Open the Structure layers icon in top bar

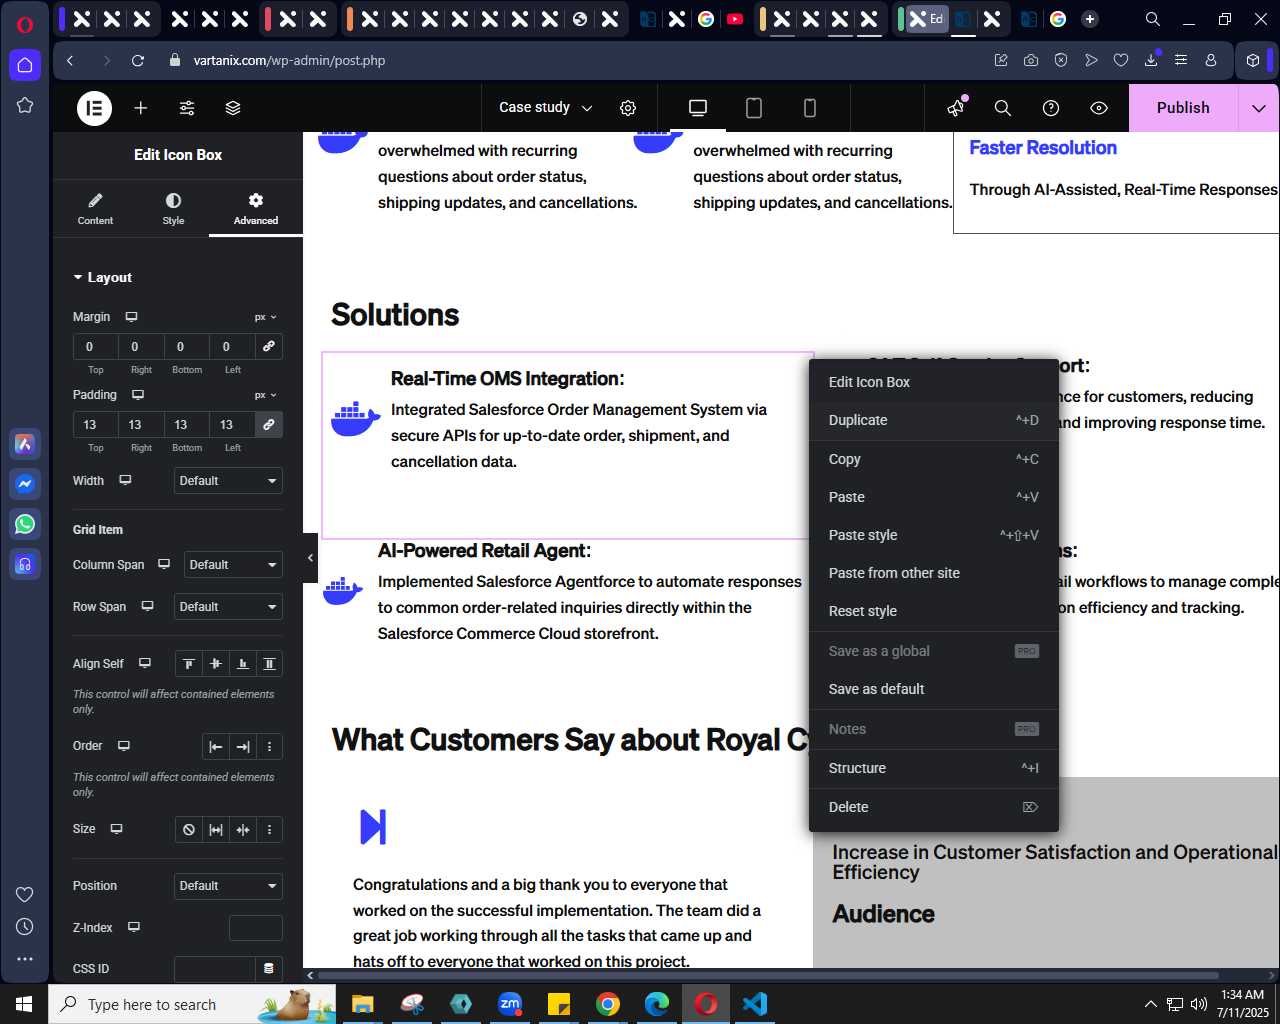(233, 108)
